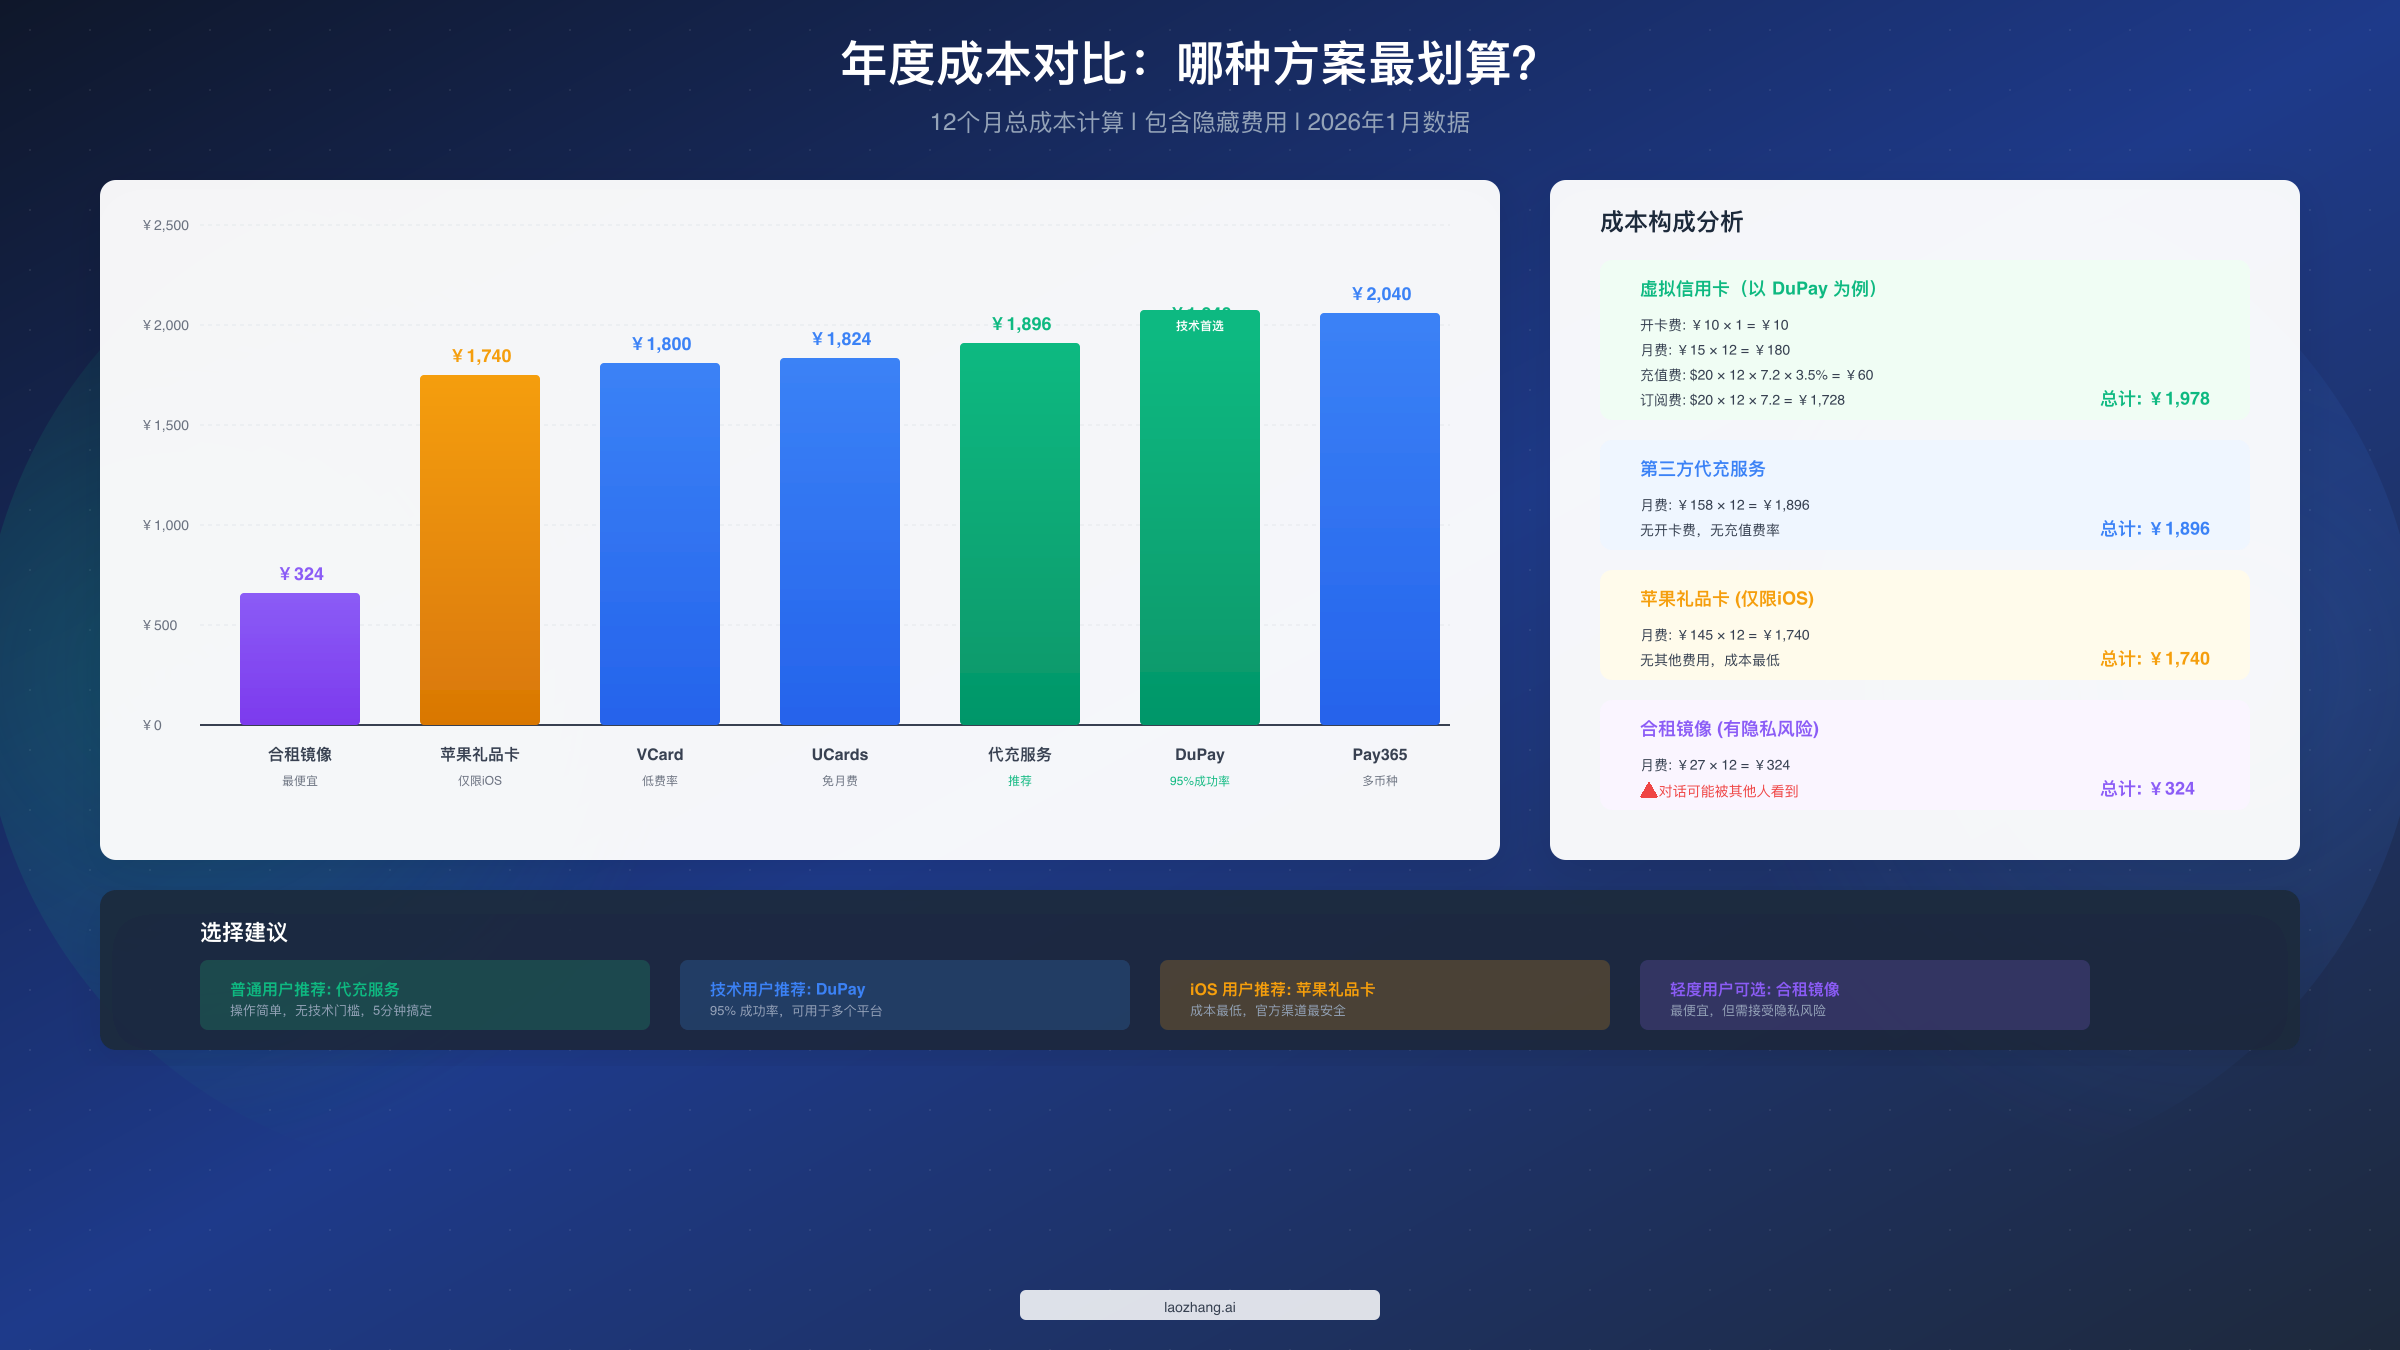The height and width of the screenshot is (1350, 2400).
Task: Select the 普通用户推荐: 代充服务 recommendation card
Action: click(x=424, y=994)
